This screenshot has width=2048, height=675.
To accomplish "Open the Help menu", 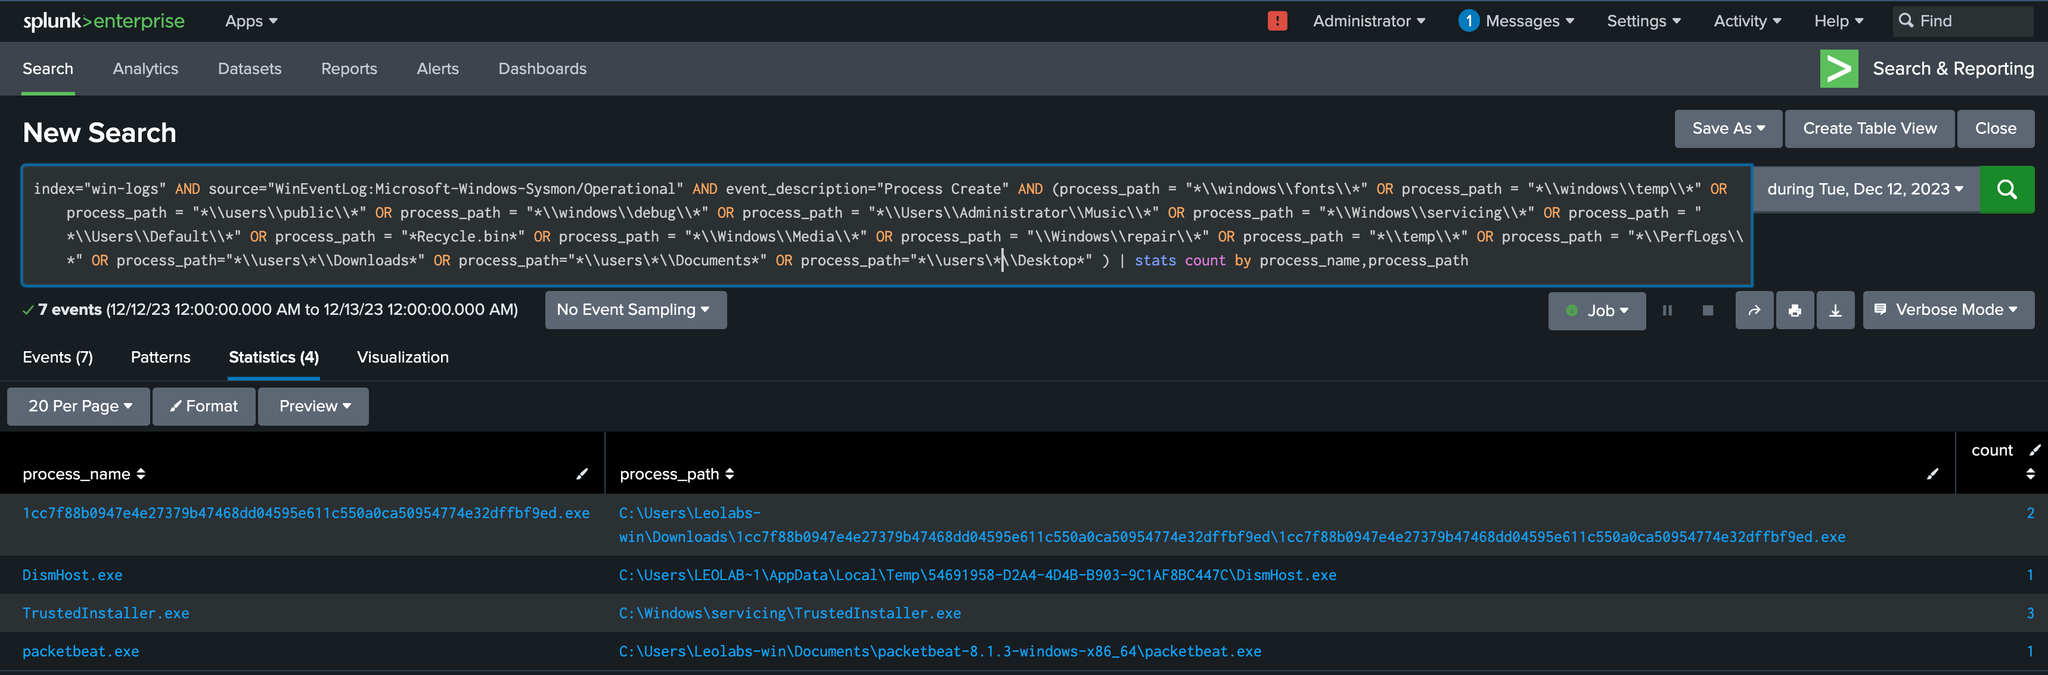I will pos(1839,21).
